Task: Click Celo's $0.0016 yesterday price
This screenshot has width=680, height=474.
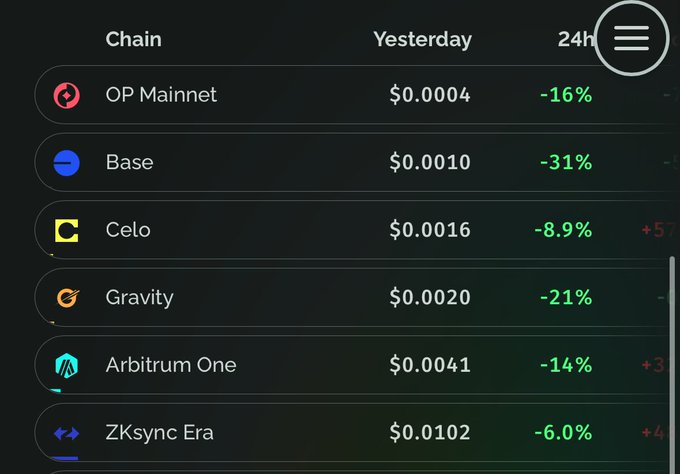Action: [430, 230]
